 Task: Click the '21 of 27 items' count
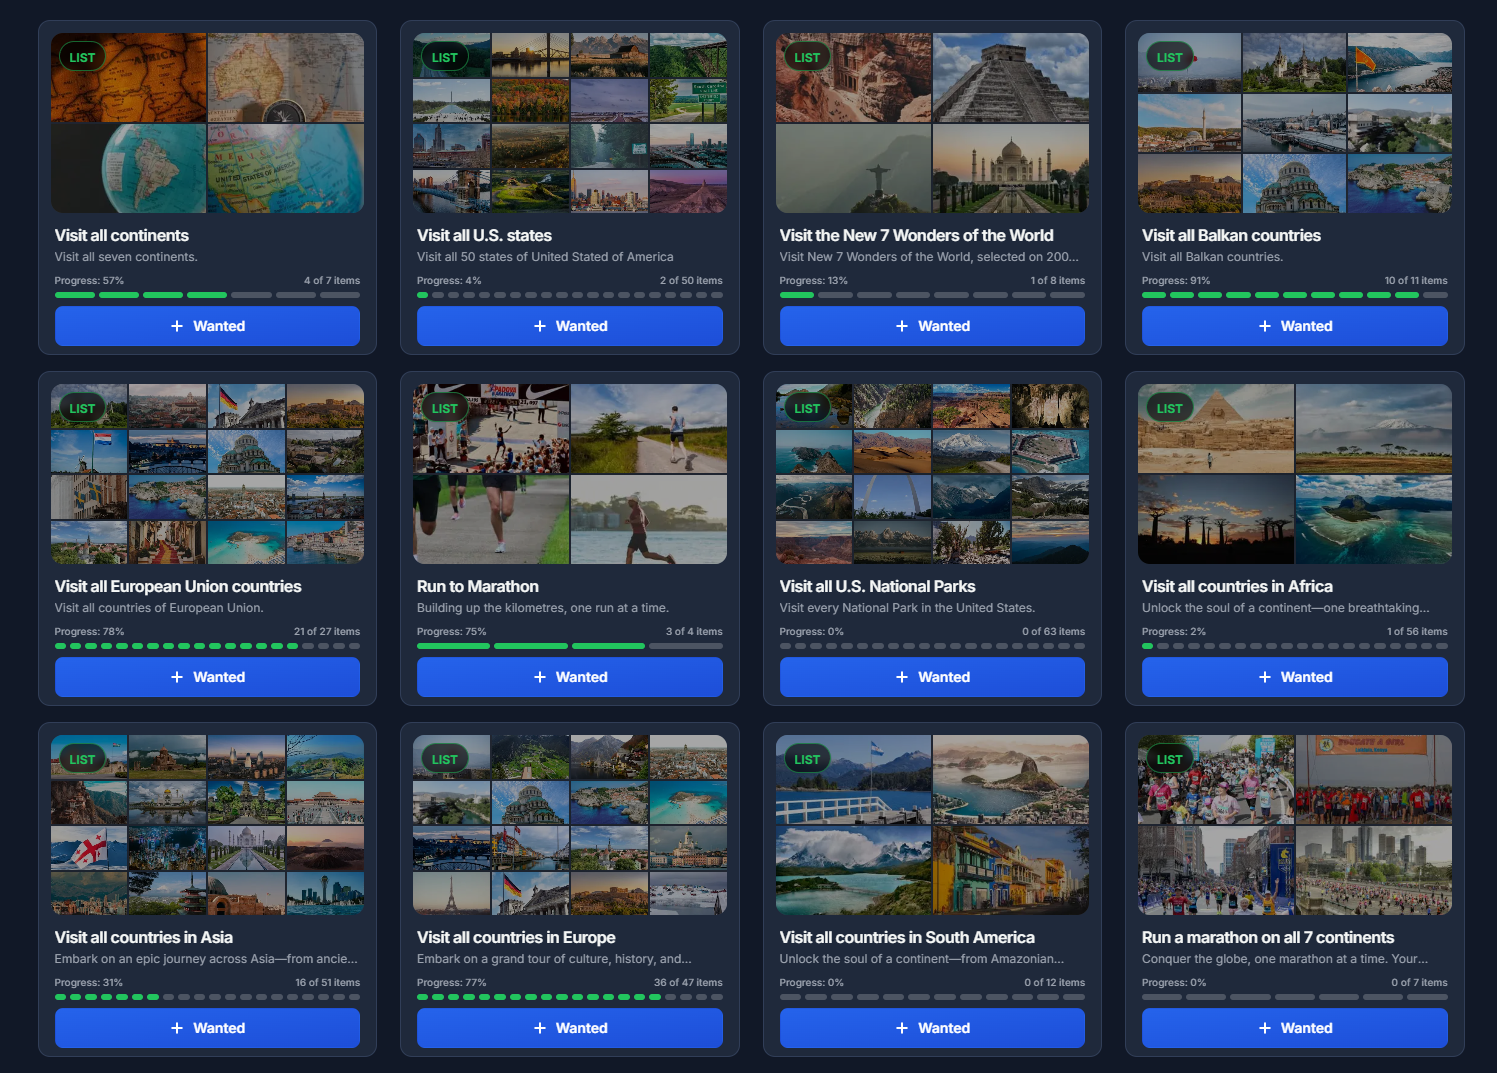pos(327,632)
